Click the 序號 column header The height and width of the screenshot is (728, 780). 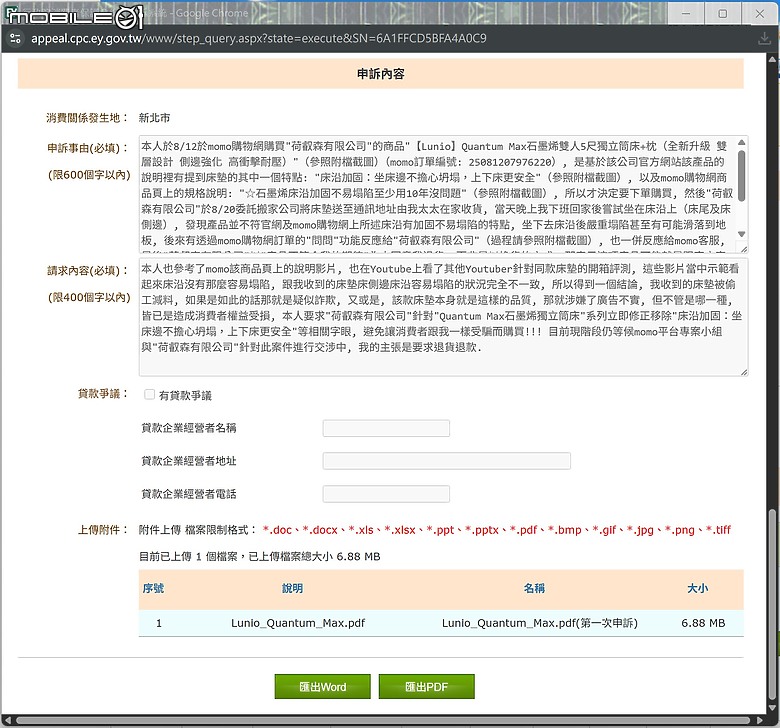pos(153,589)
